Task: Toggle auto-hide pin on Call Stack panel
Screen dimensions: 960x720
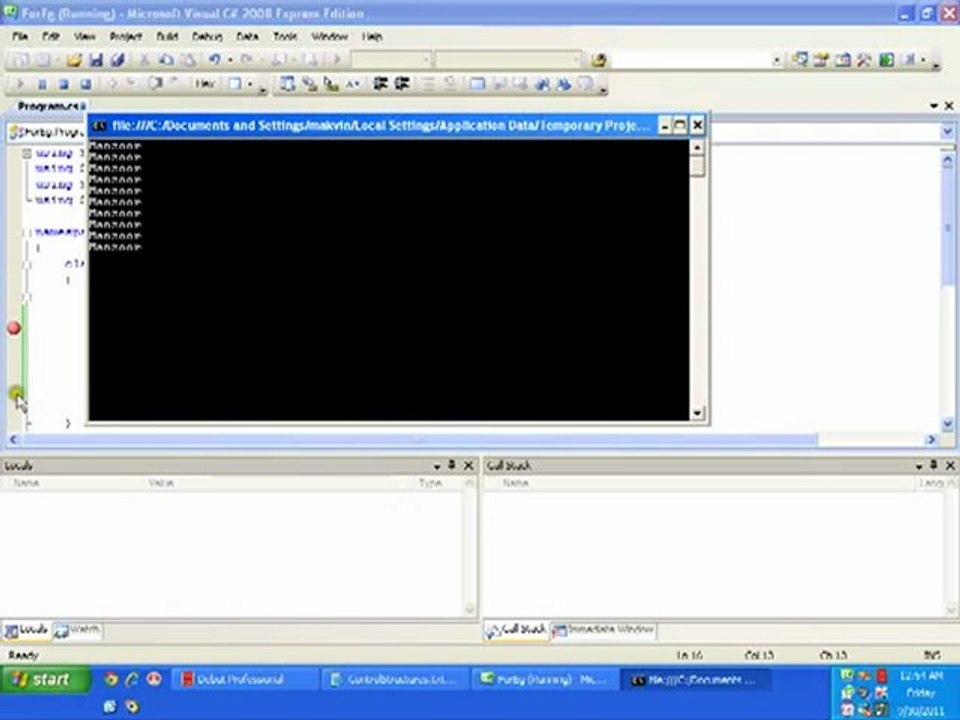Action: (934, 465)
